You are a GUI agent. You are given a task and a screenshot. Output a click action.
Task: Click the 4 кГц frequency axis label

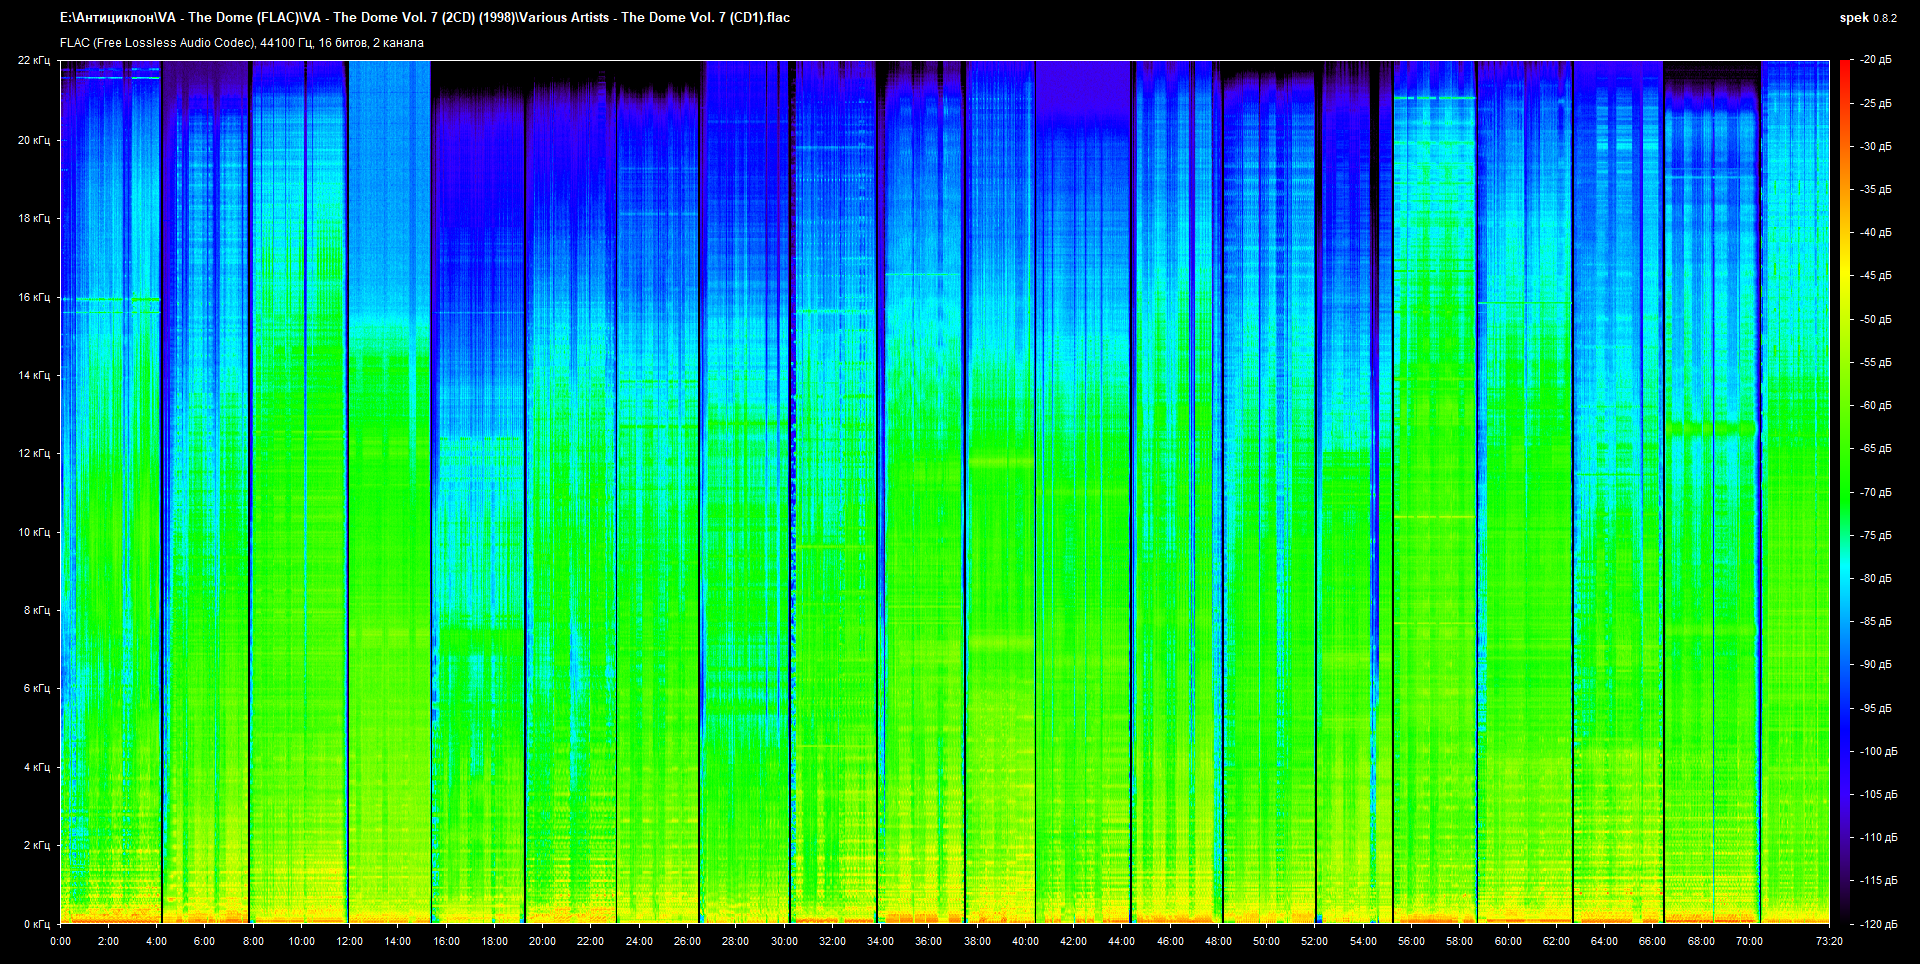click(36, 767)
